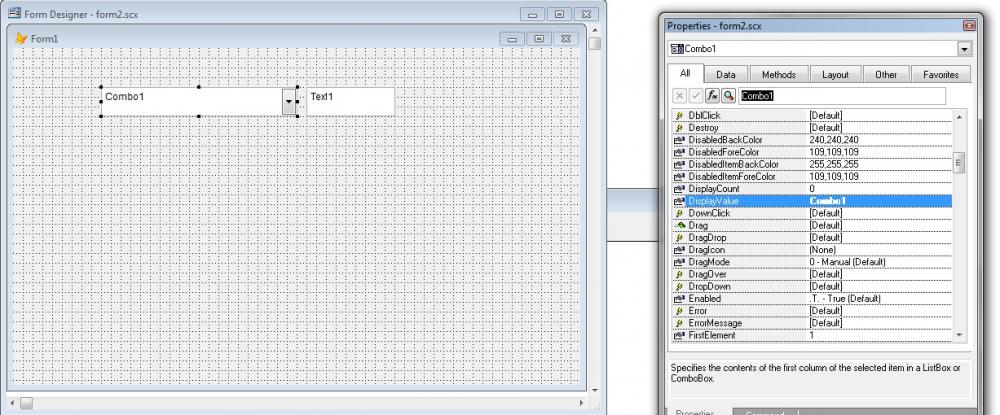Click Form Designer vertical scroll up arrow

(x=595, y=30)
